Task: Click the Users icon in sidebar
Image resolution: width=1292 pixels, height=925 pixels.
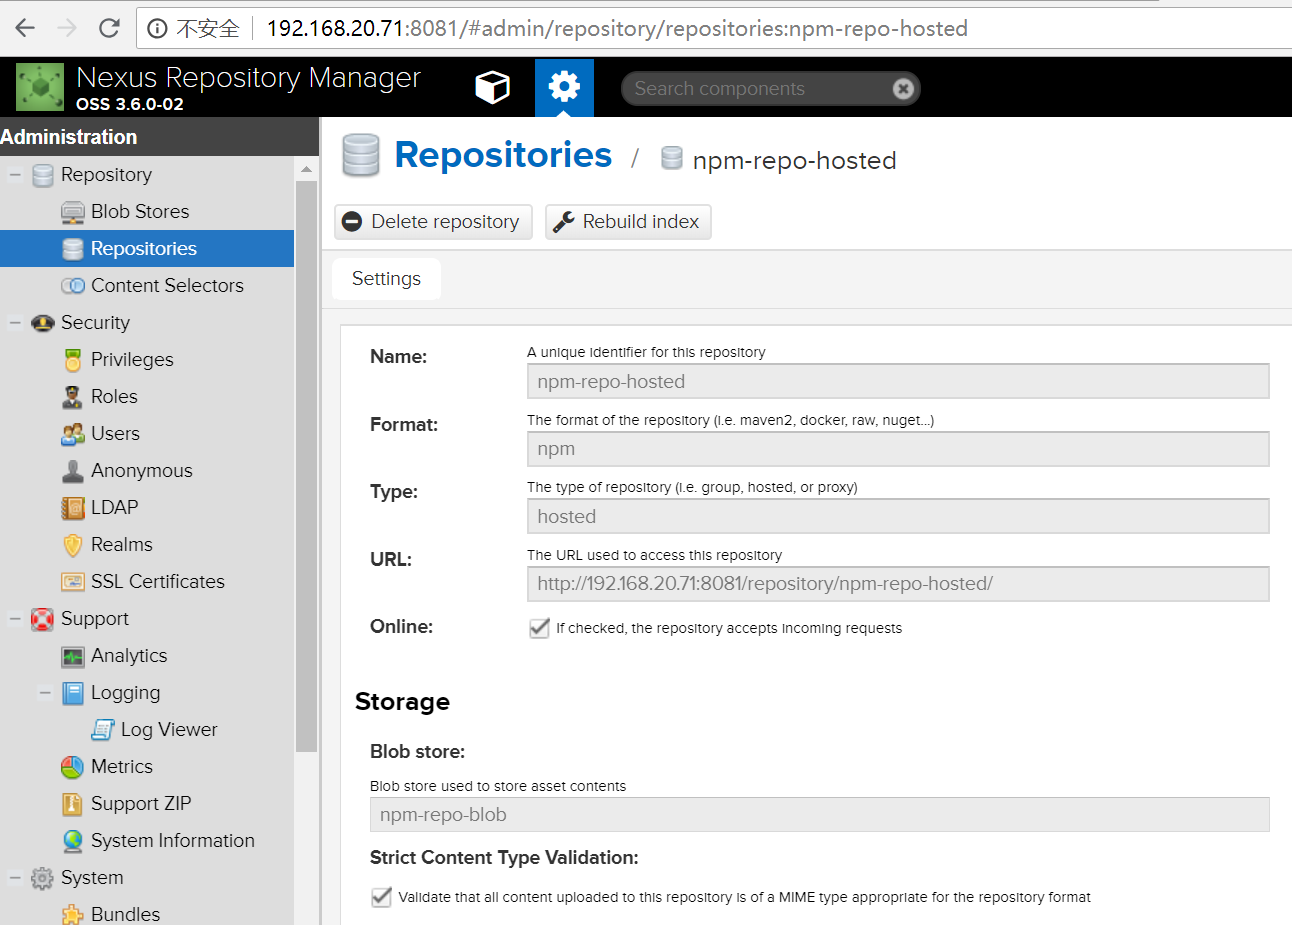Action: [73, 434]
